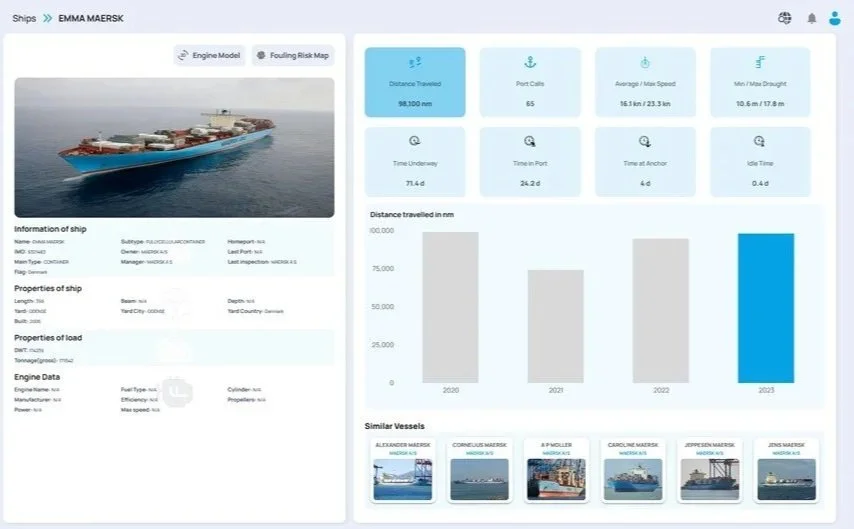
Task: Click the highlighted blue 2023 bar
Action: pos(766,308)
